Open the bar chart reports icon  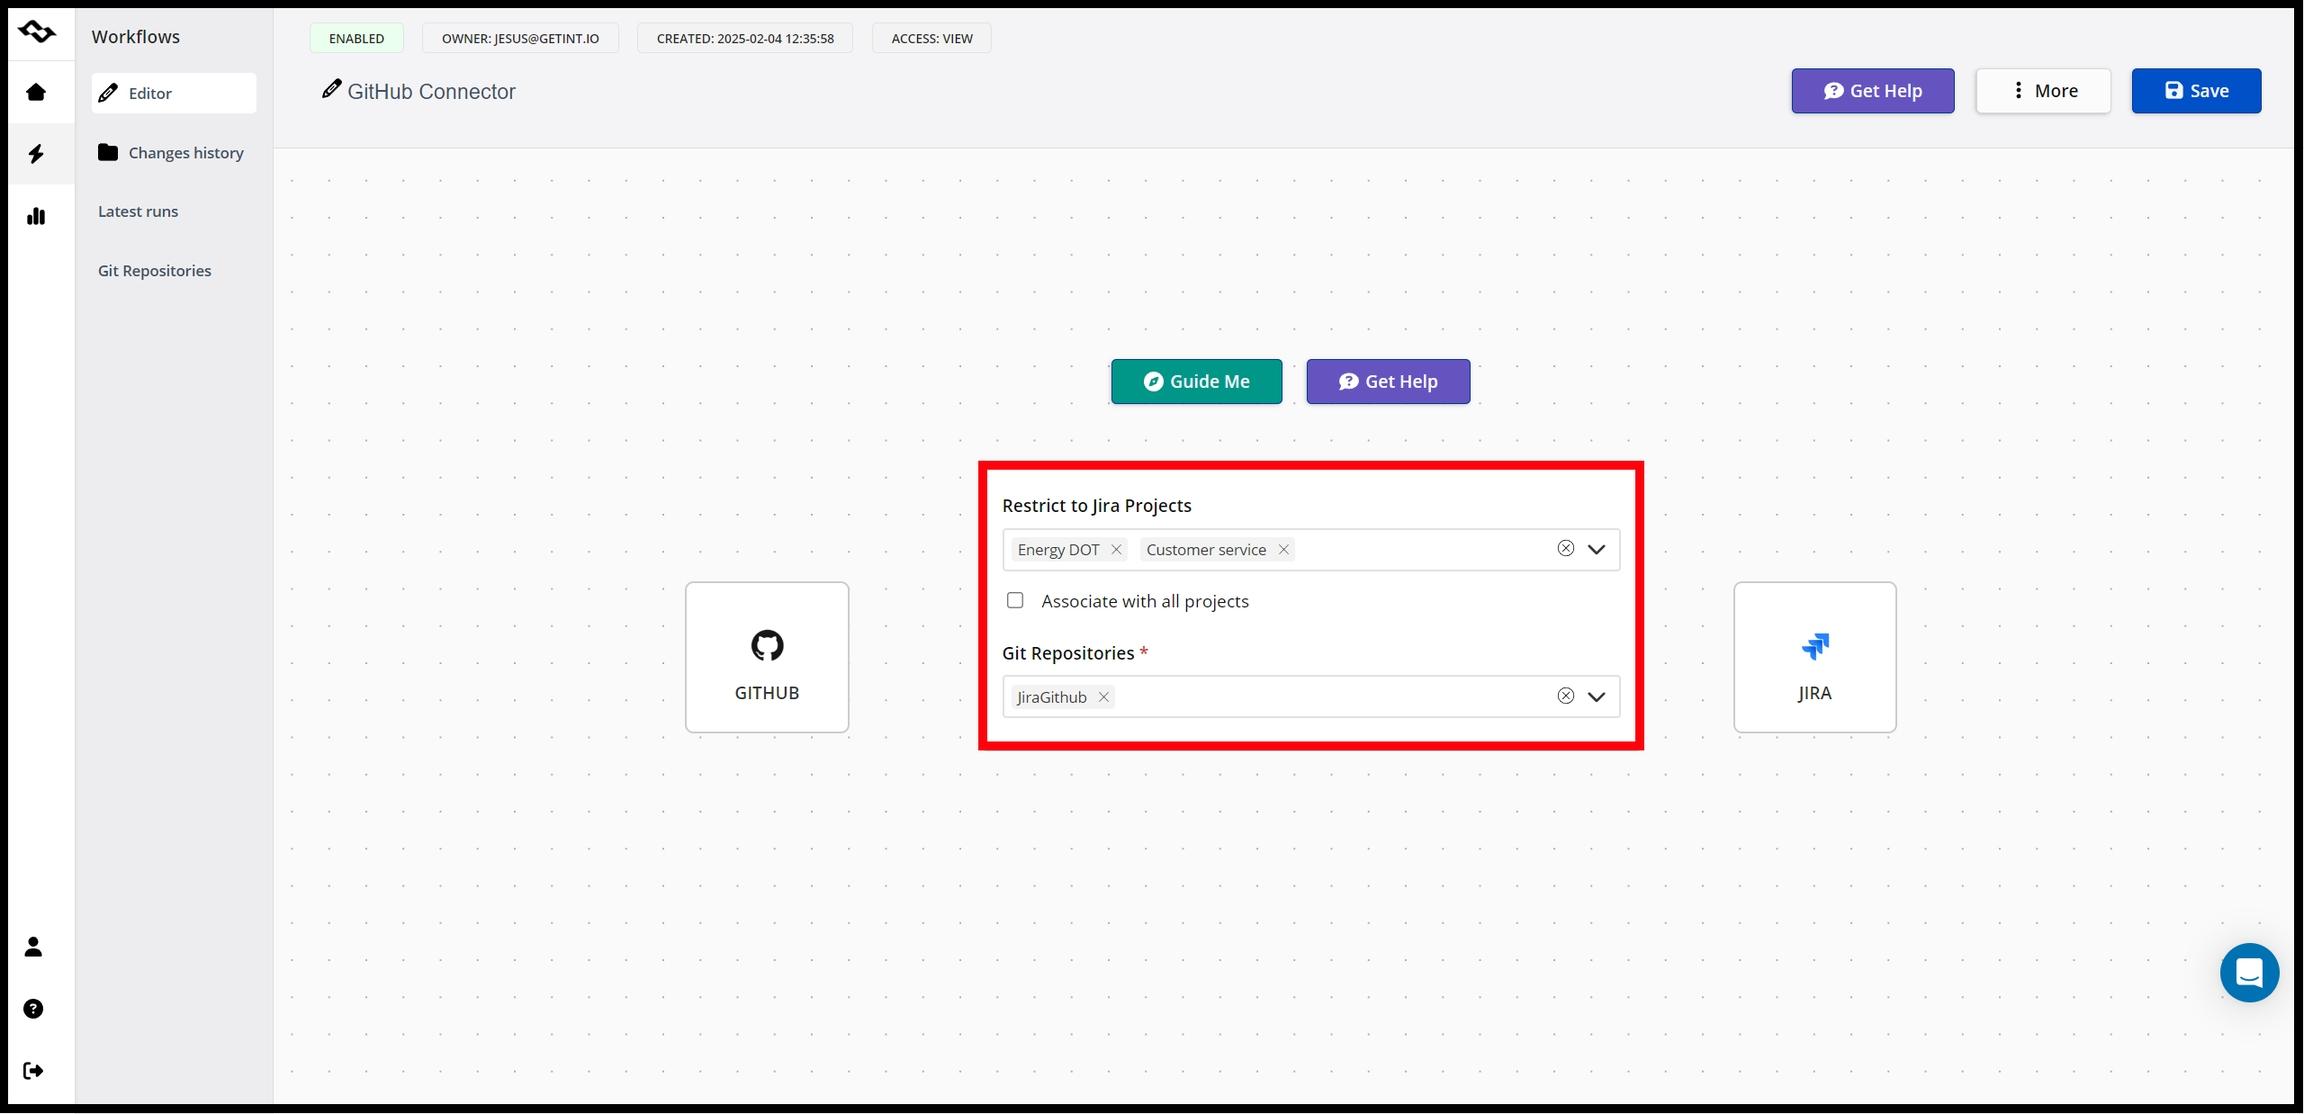[36, 216]
